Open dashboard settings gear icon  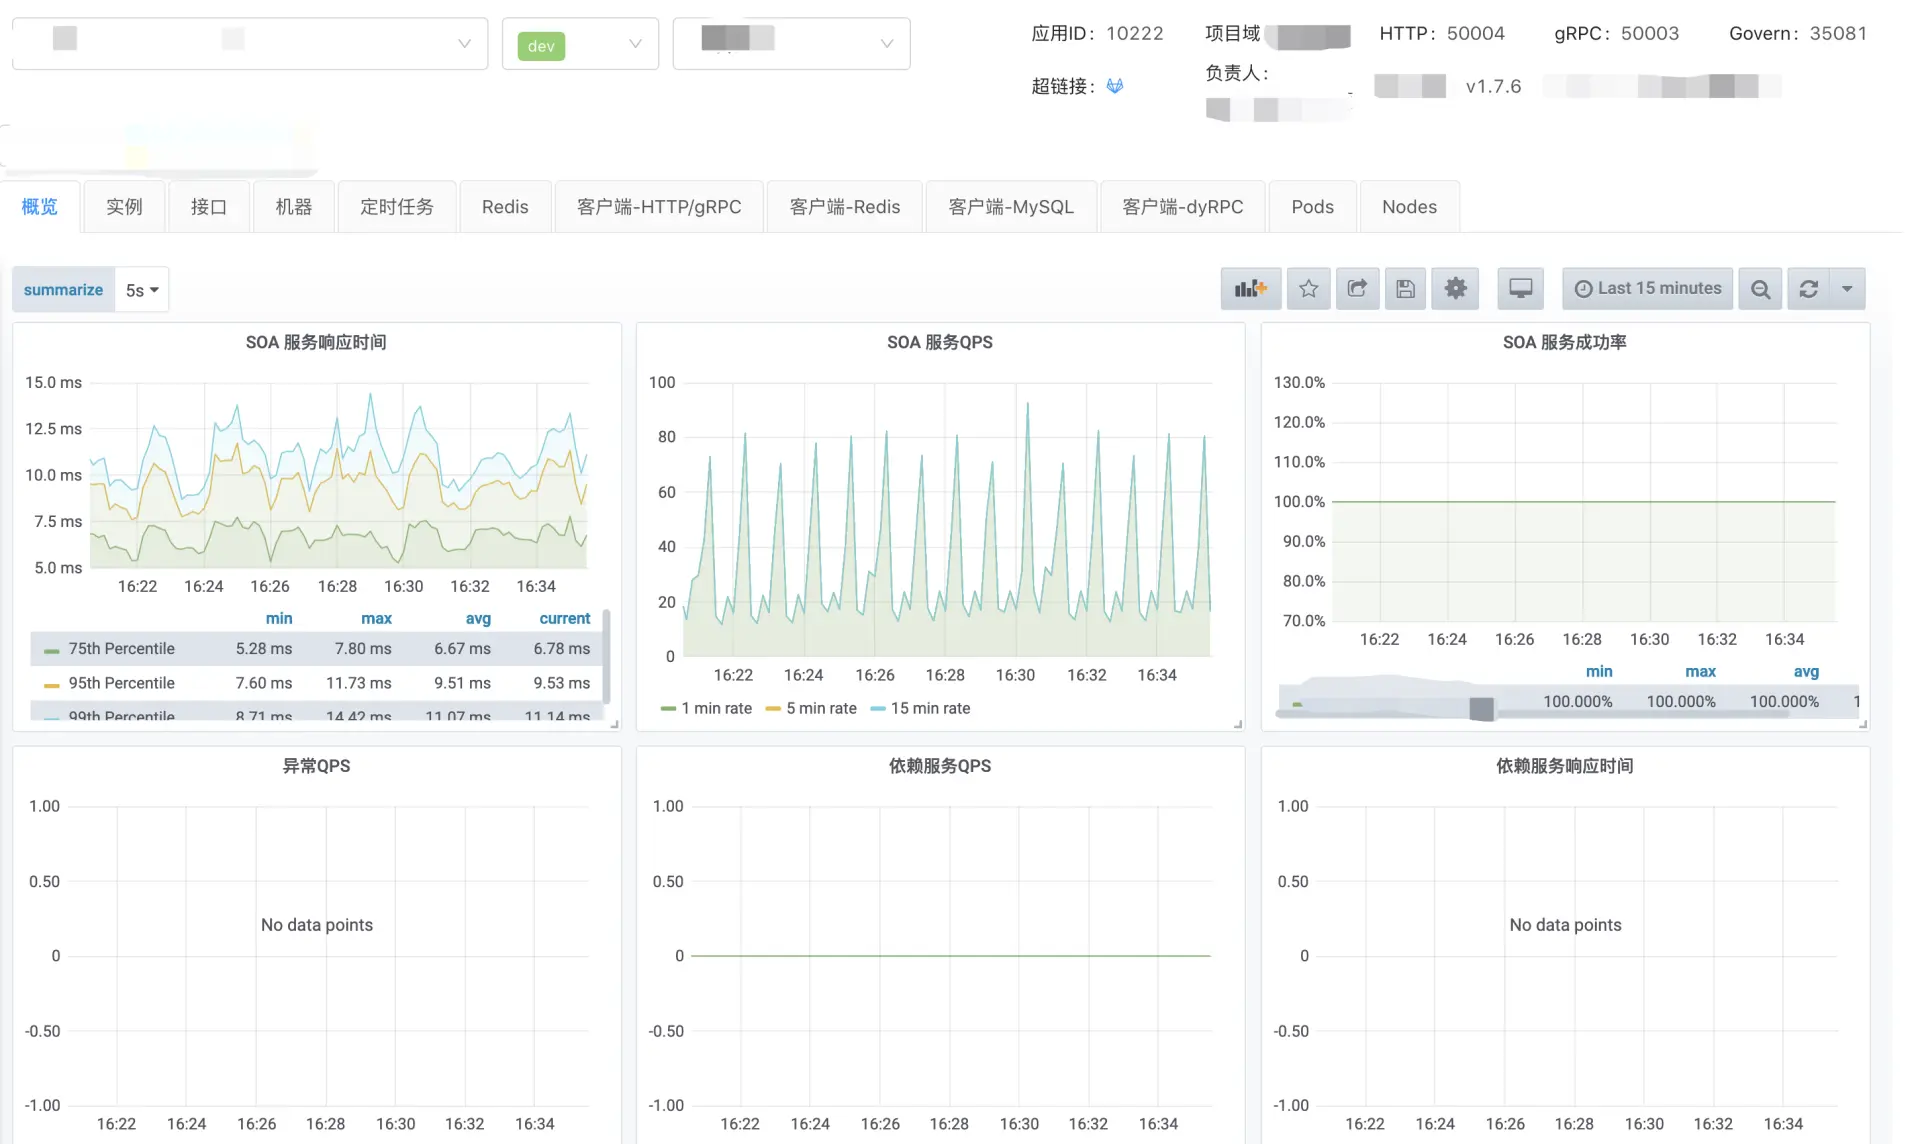click(1455, 289)
